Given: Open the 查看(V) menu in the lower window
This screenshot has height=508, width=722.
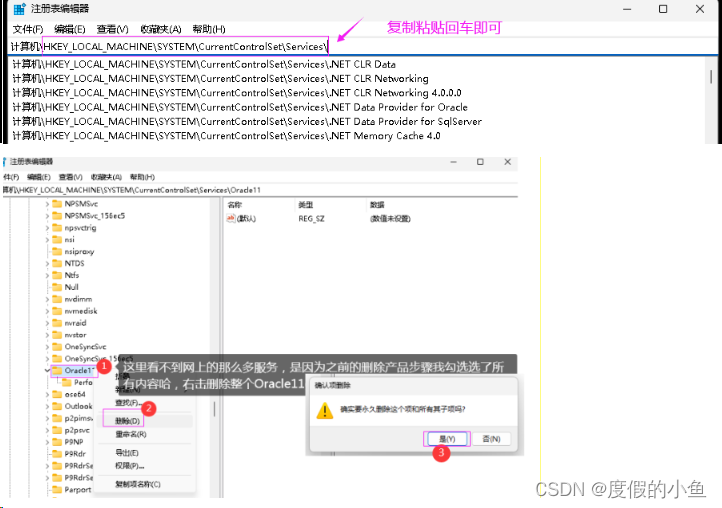Looking at the screenshot, I should (x=70, y=177).
